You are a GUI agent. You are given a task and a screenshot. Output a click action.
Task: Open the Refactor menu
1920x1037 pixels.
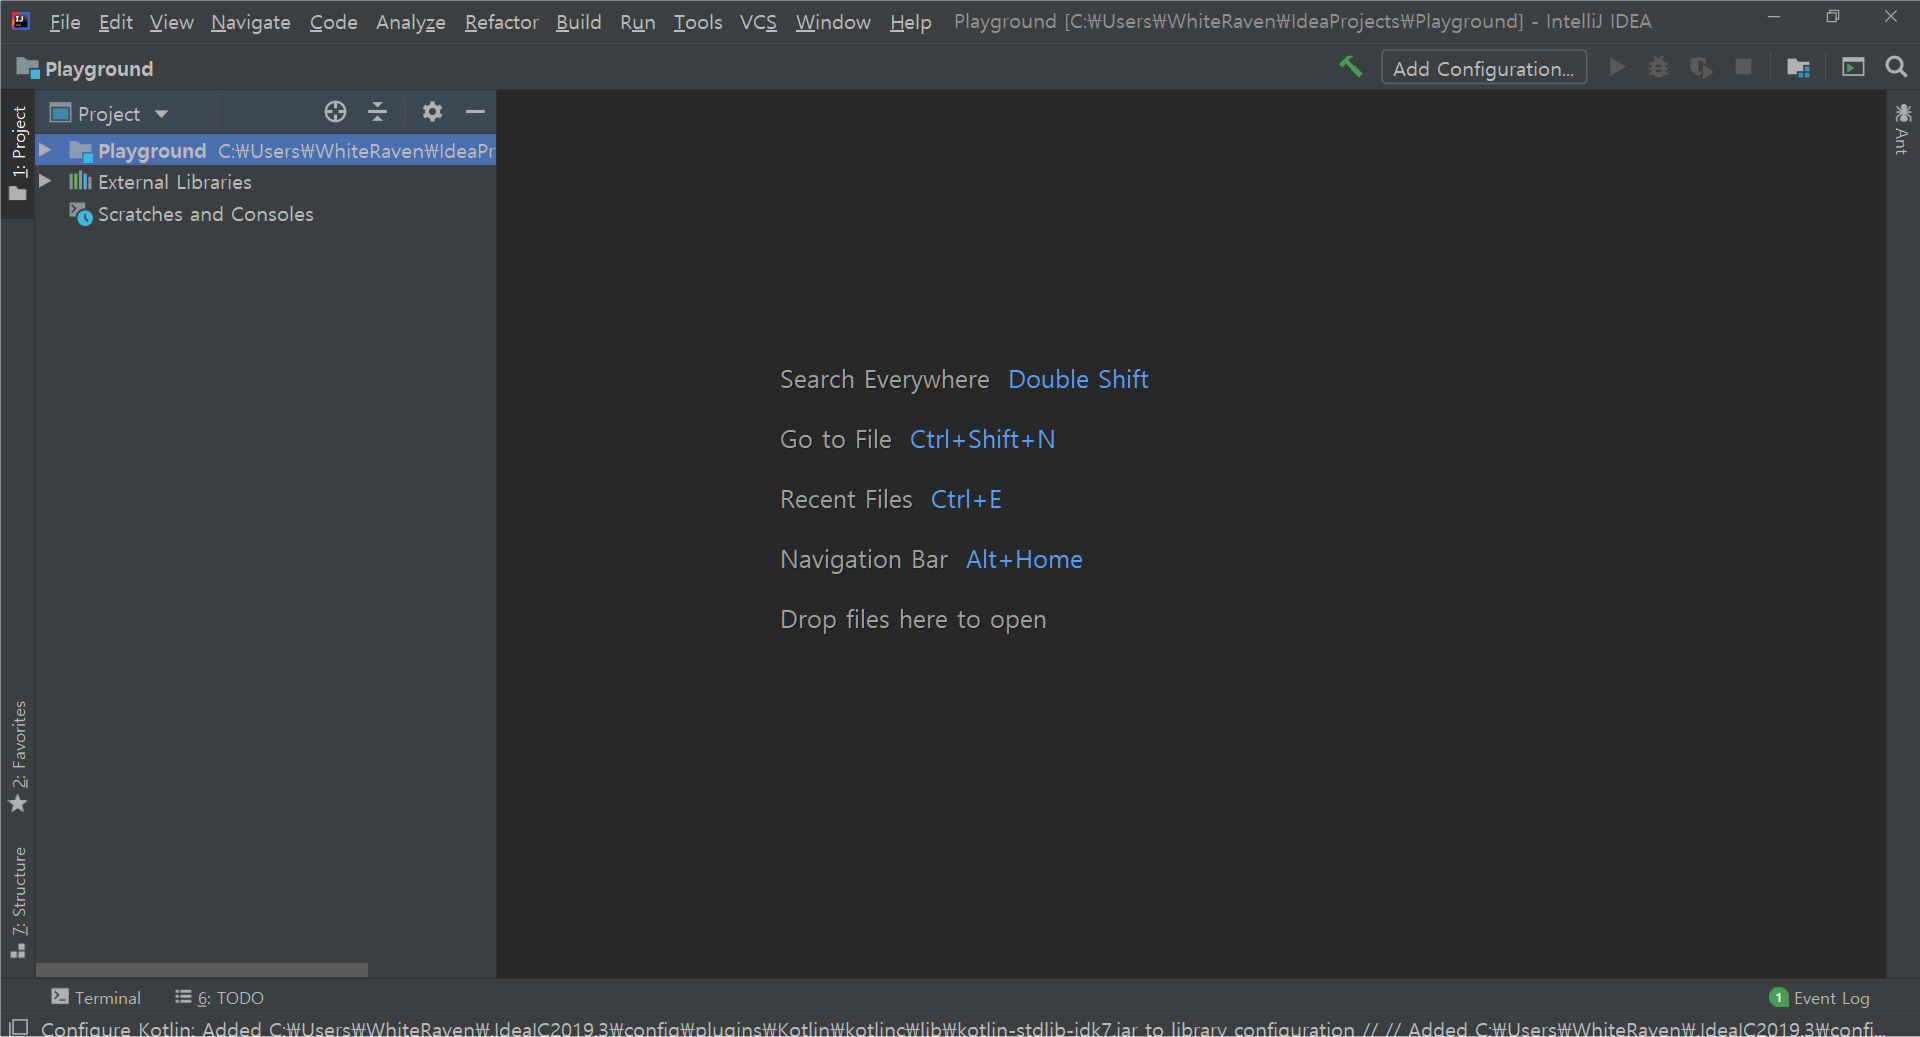click(501, 21)
